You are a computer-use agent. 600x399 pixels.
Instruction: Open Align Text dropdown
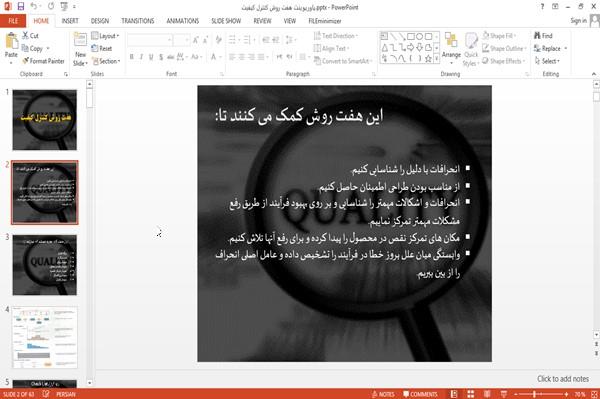pyautogui.click(x=331, y=48)
